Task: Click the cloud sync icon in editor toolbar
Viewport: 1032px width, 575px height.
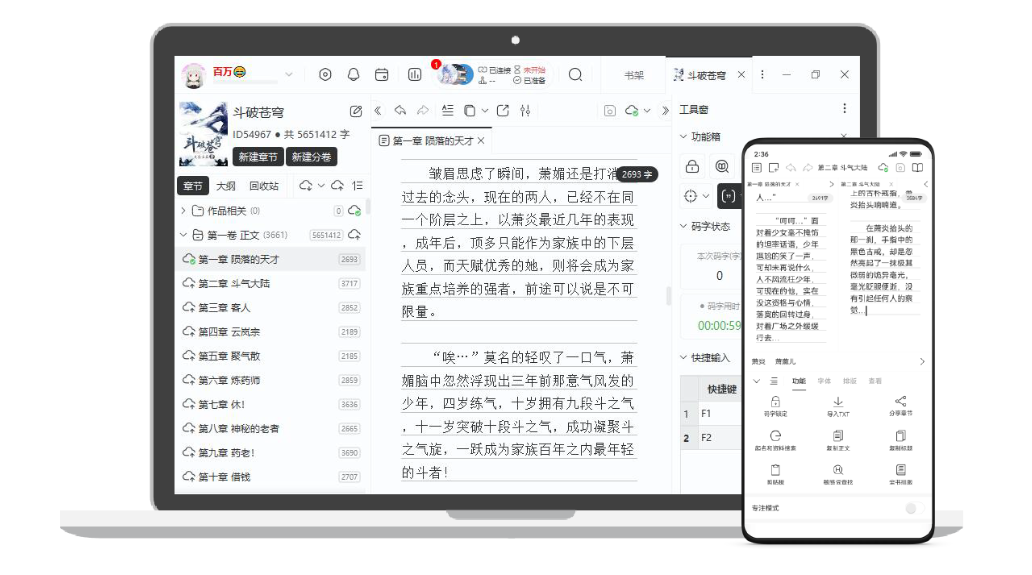Action: pyautogui.click(x=632, y=111)
